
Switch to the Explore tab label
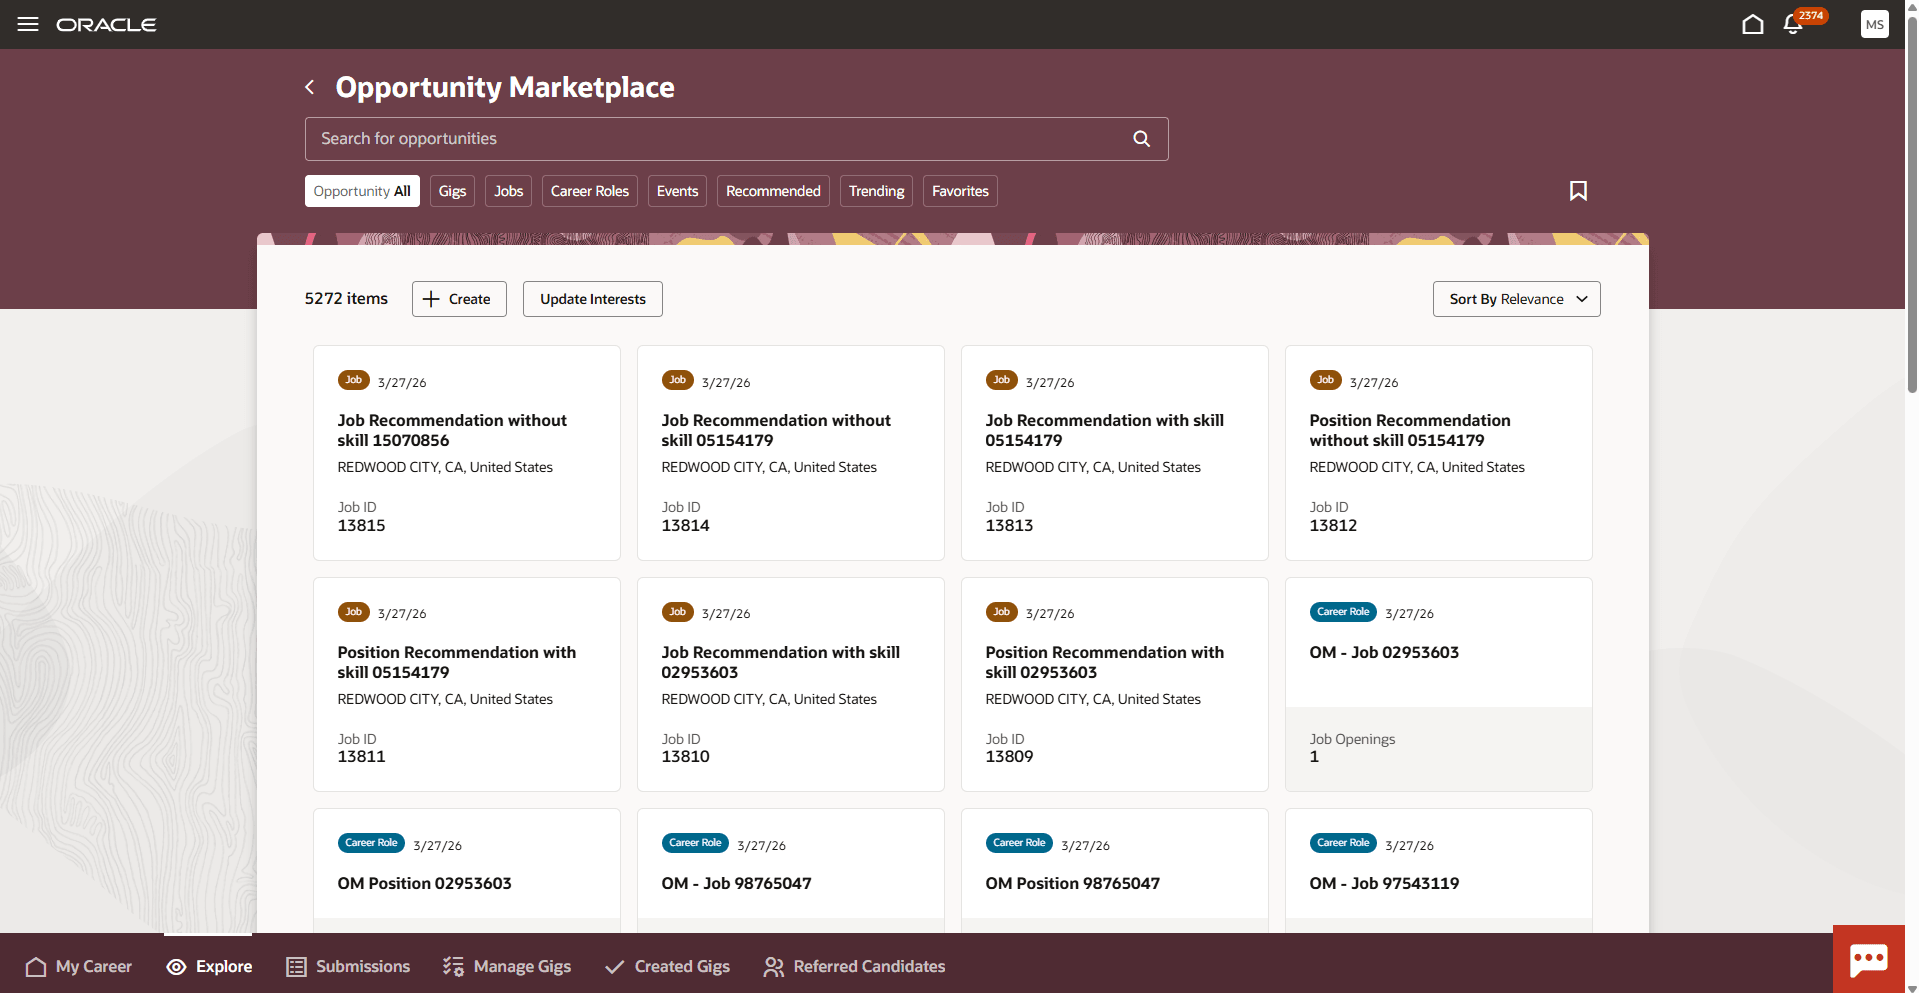point(224,966)
